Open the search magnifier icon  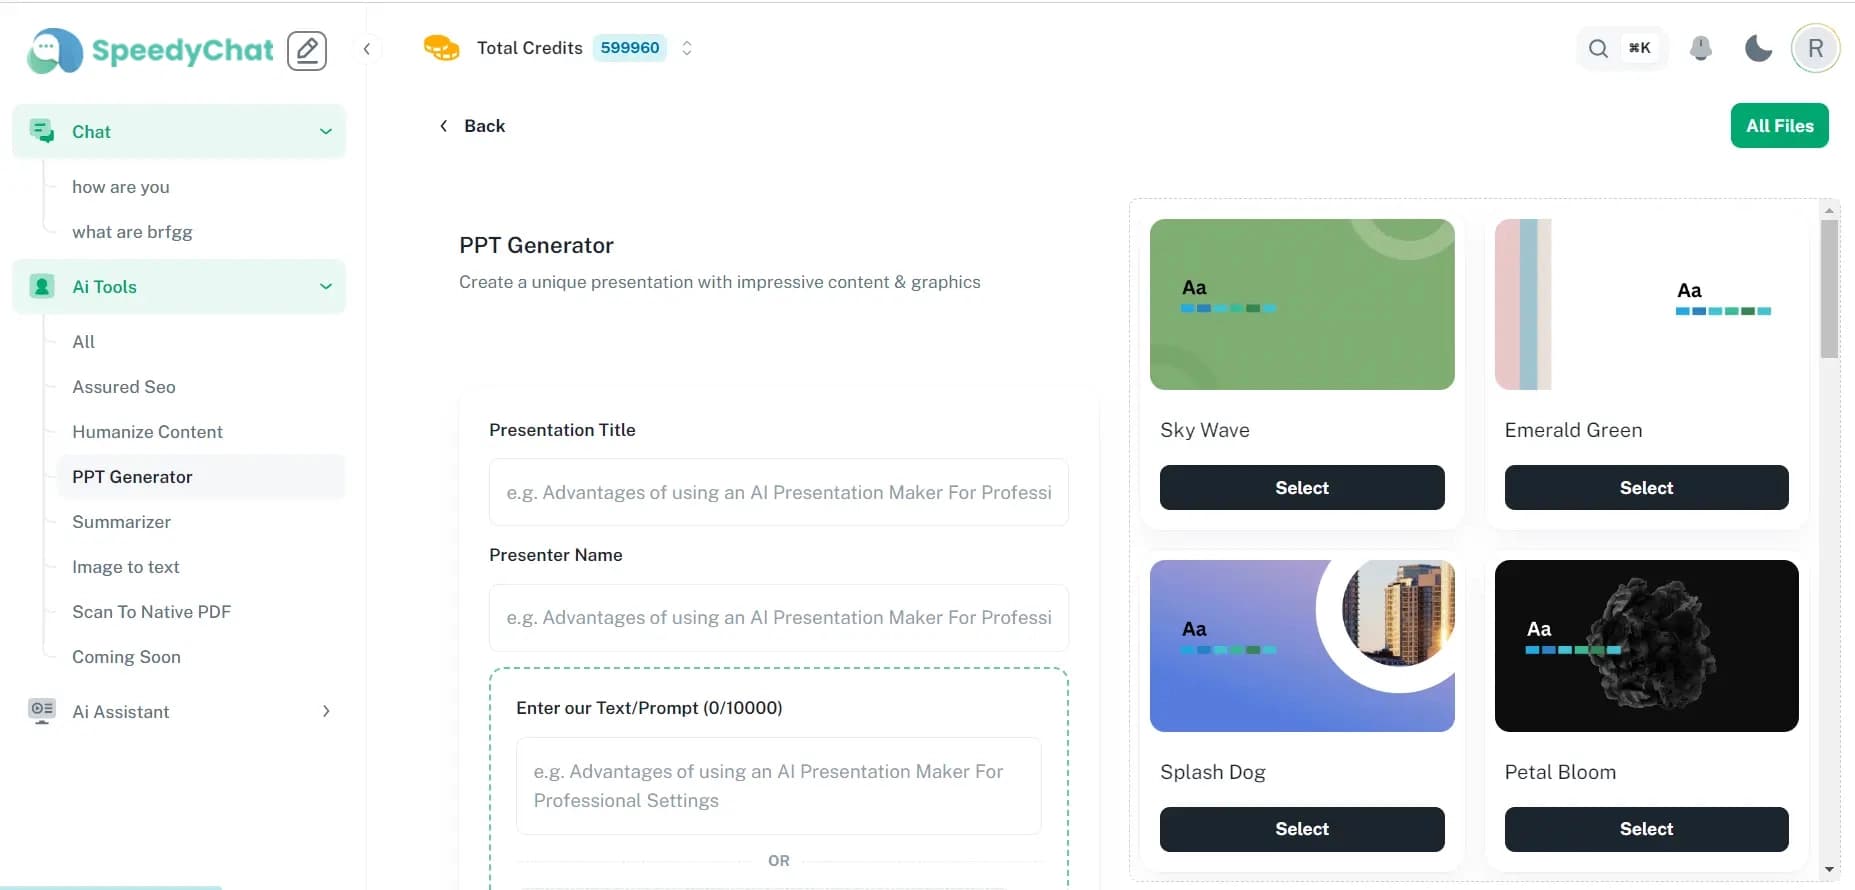1598,48
